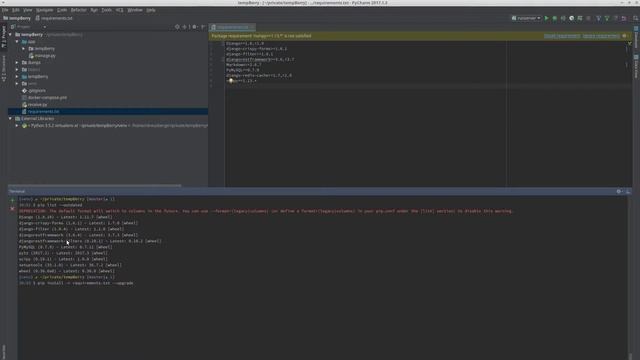Toggle the SciView tool window on right edge
Screen dimensions: 640x360
(636, 67)
